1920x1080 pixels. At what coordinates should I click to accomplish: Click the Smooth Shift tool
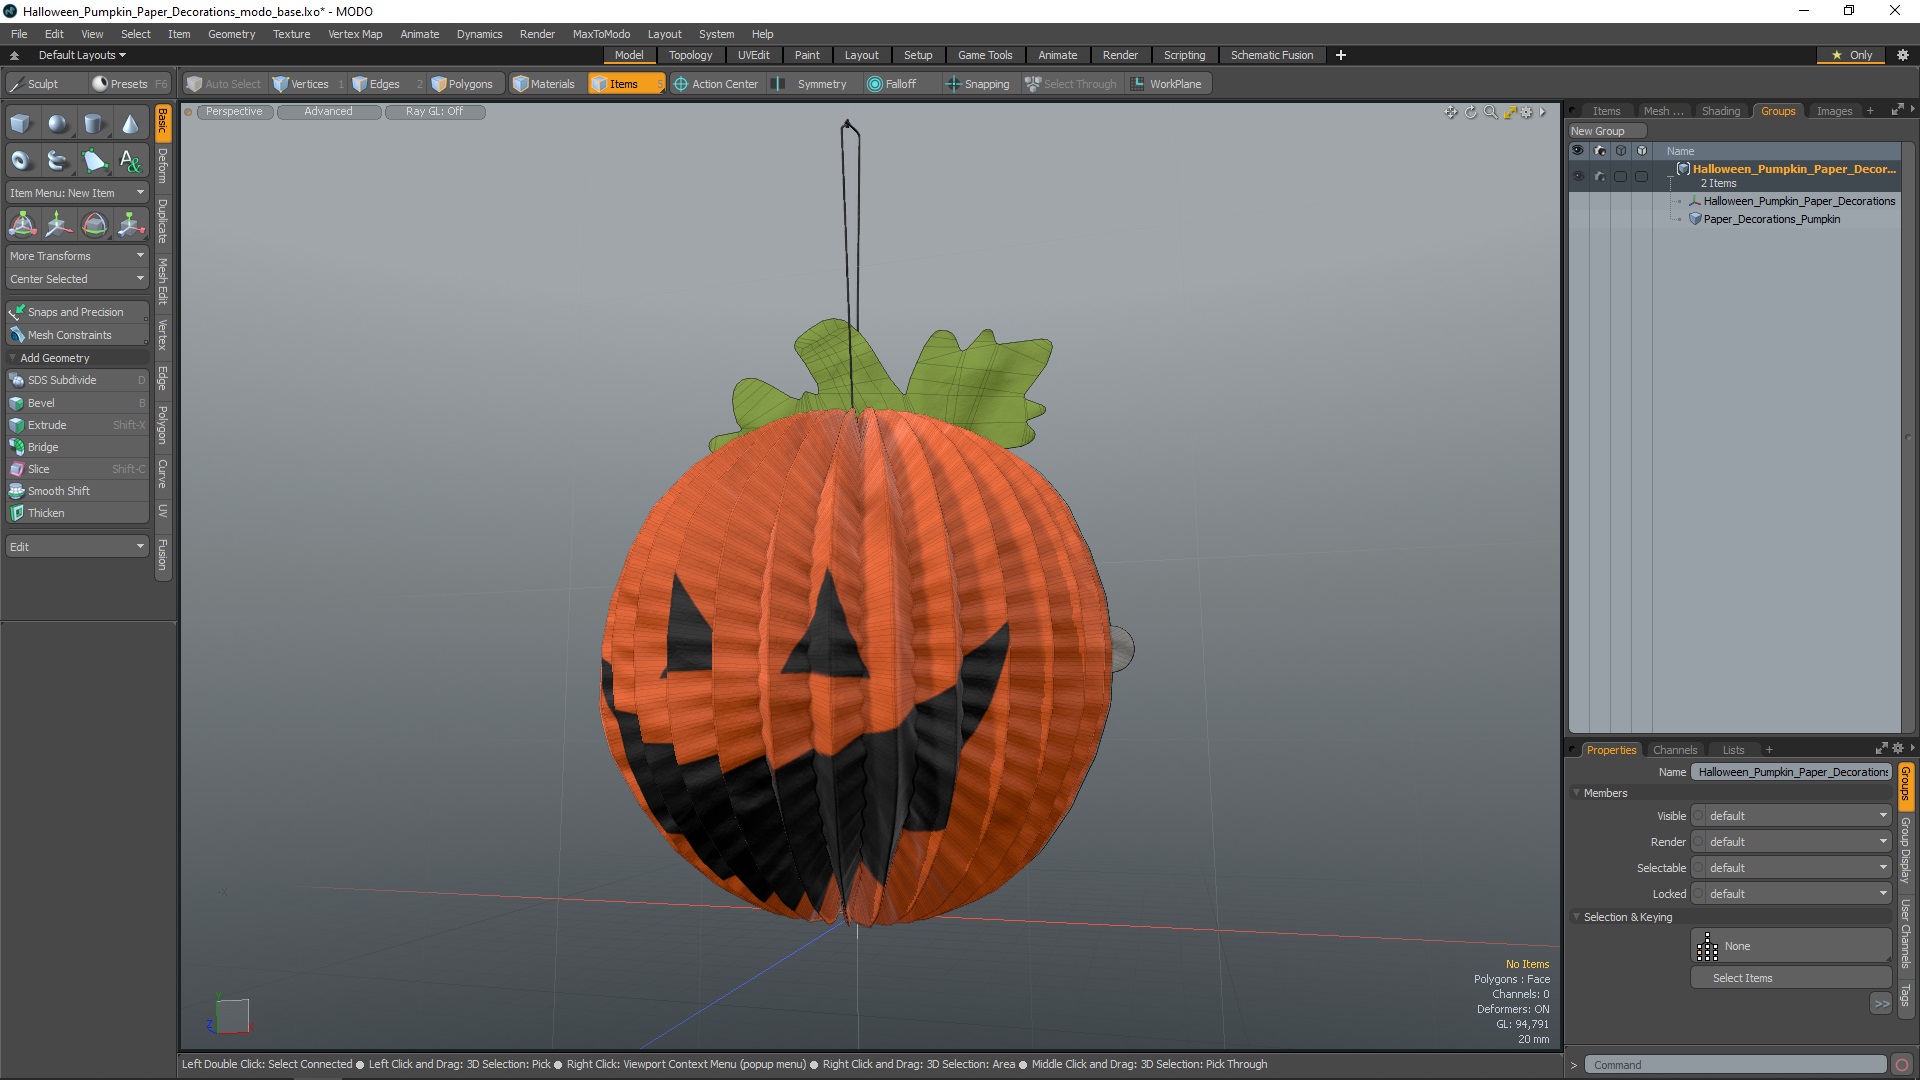77,491
